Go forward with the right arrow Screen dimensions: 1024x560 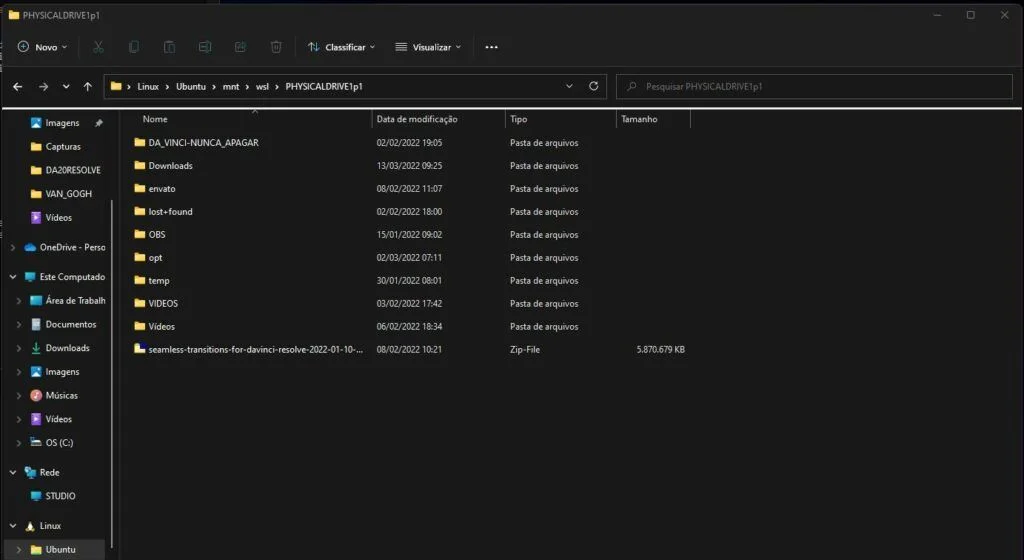[43, 86]
